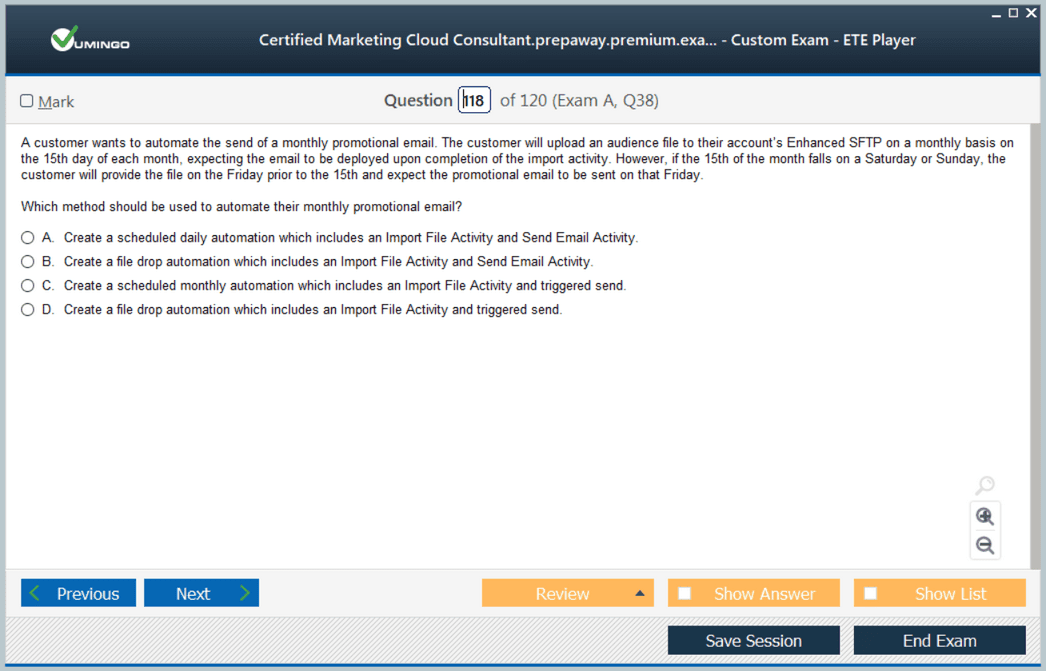The image size is (1046, 671).
Task: Click the question number input field
Action: (474, 100)
